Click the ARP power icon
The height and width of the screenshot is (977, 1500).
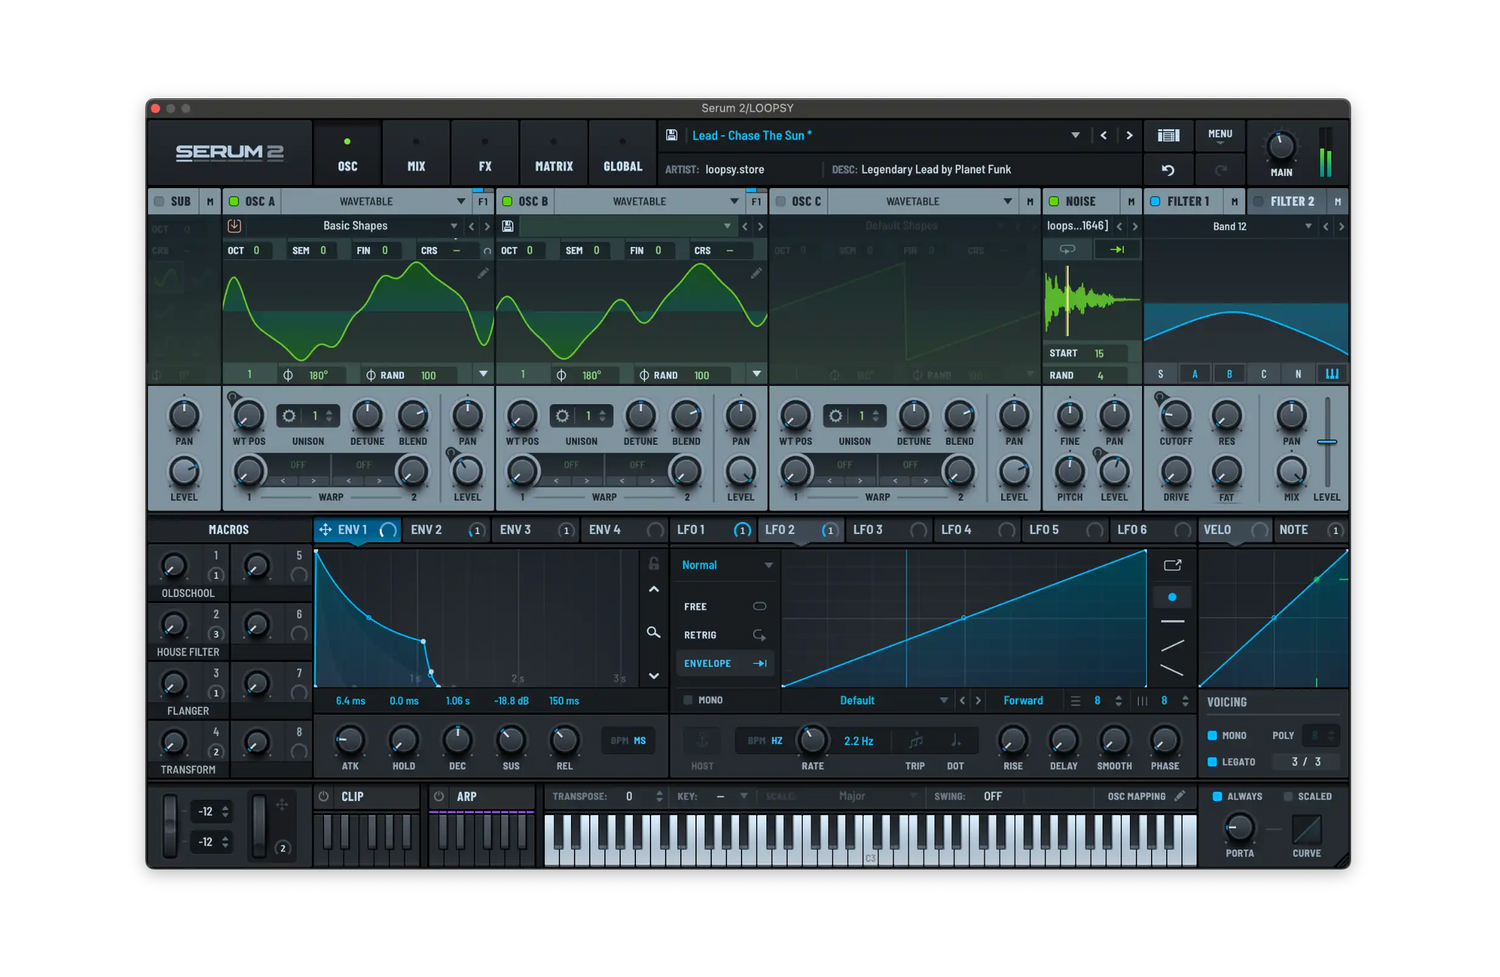tap(439, 797)
